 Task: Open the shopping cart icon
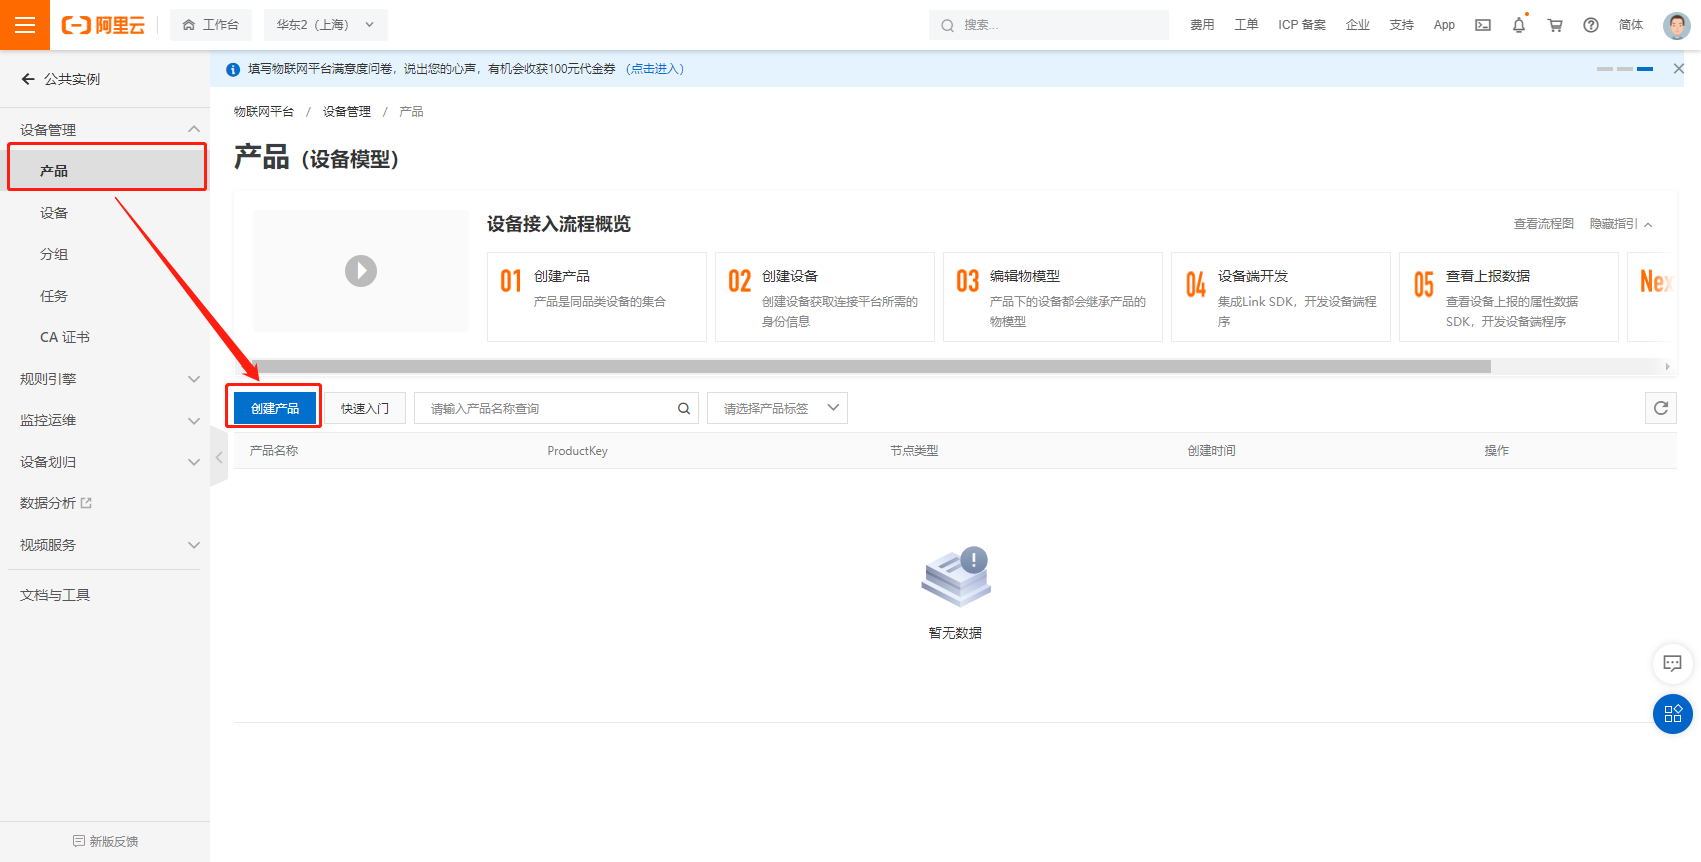(1555, 25)
